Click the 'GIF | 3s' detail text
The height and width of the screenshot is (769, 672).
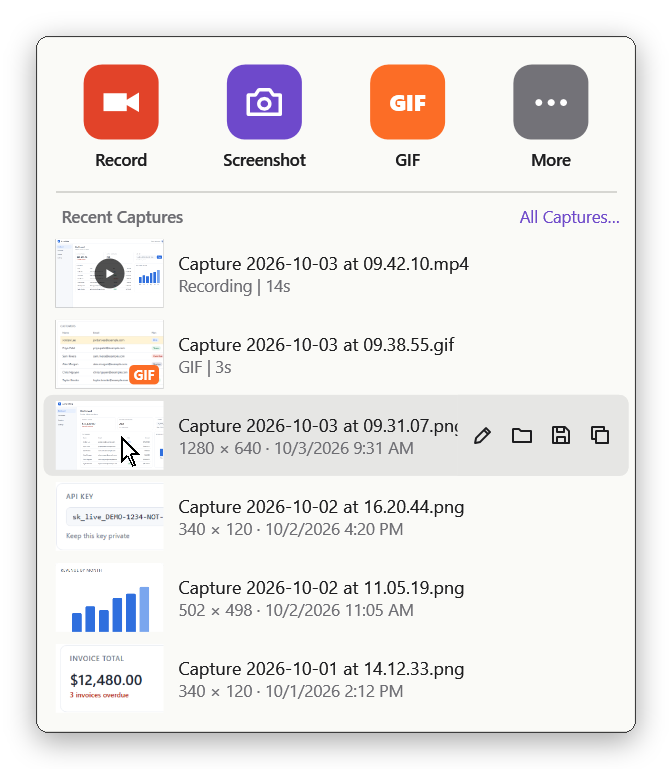coord(205,367)
